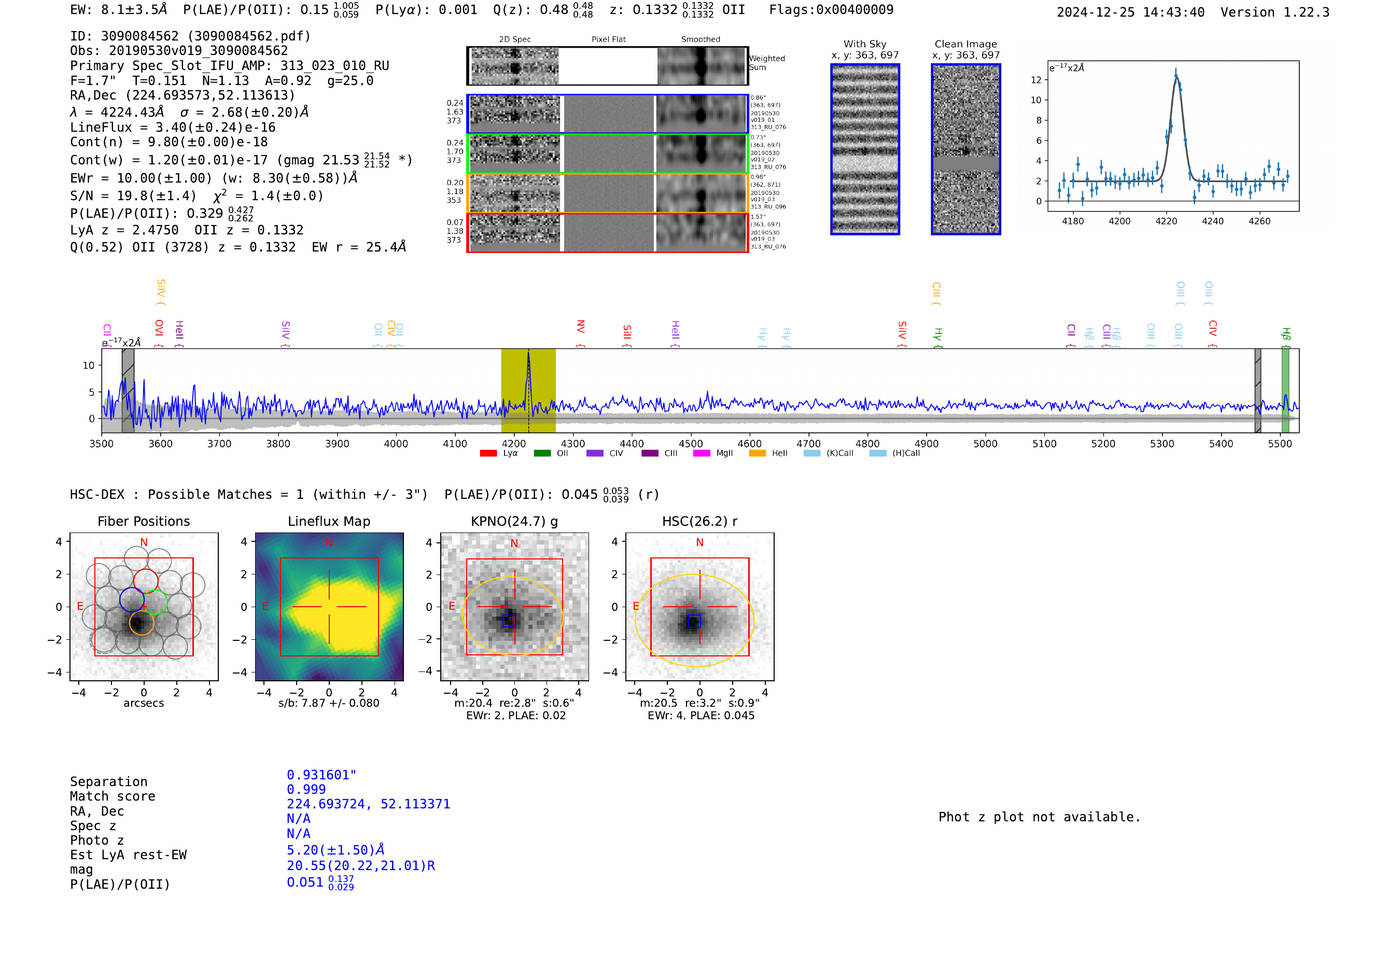Click the NV line label above spectrum
This screenshot has width=1400, height=953.
point(580,333)
